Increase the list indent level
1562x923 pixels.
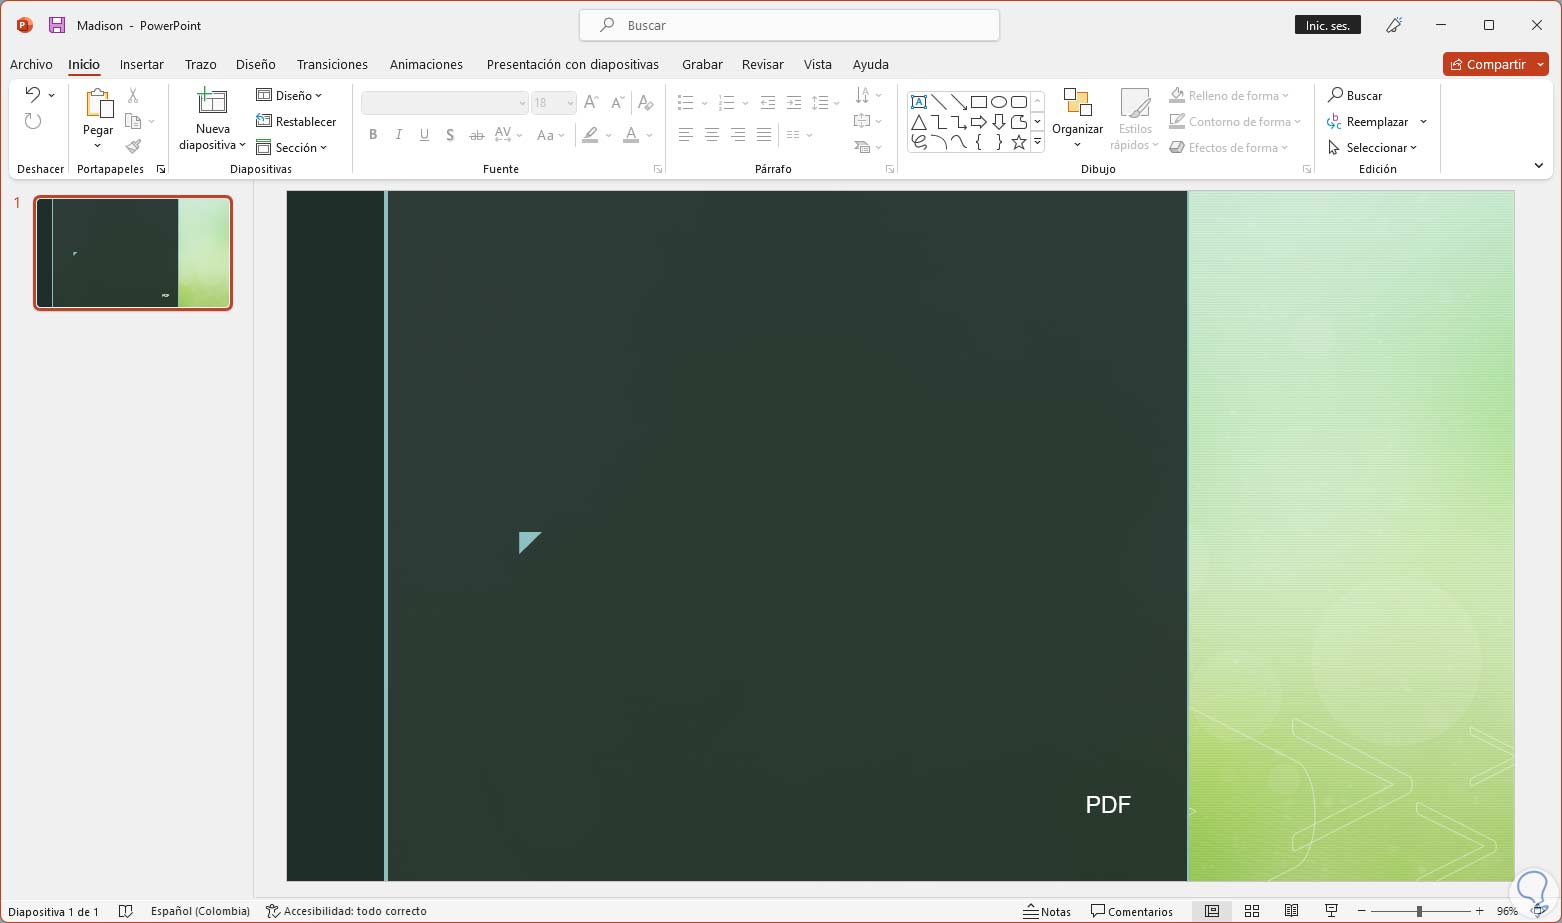[x=794, y=102]
